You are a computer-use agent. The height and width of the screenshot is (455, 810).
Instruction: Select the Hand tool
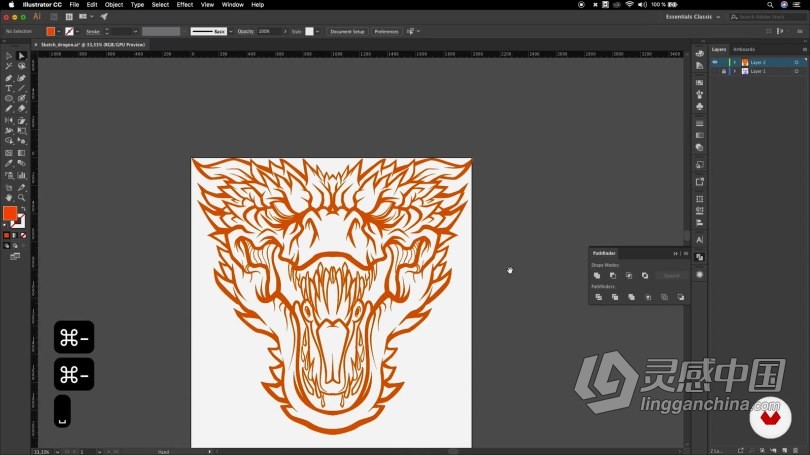9,197
